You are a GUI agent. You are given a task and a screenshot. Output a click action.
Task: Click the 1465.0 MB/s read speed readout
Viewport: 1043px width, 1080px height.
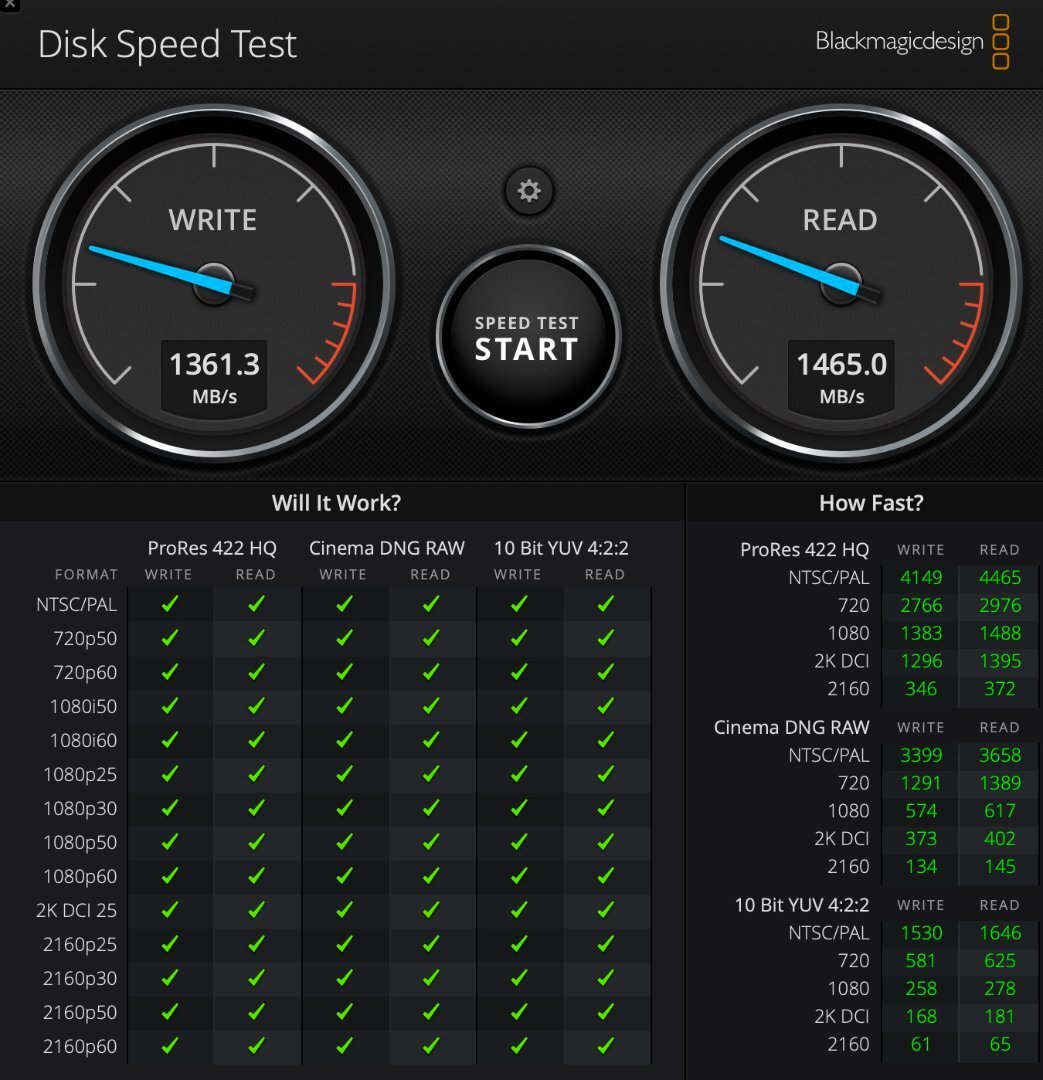tap(841, 377)
